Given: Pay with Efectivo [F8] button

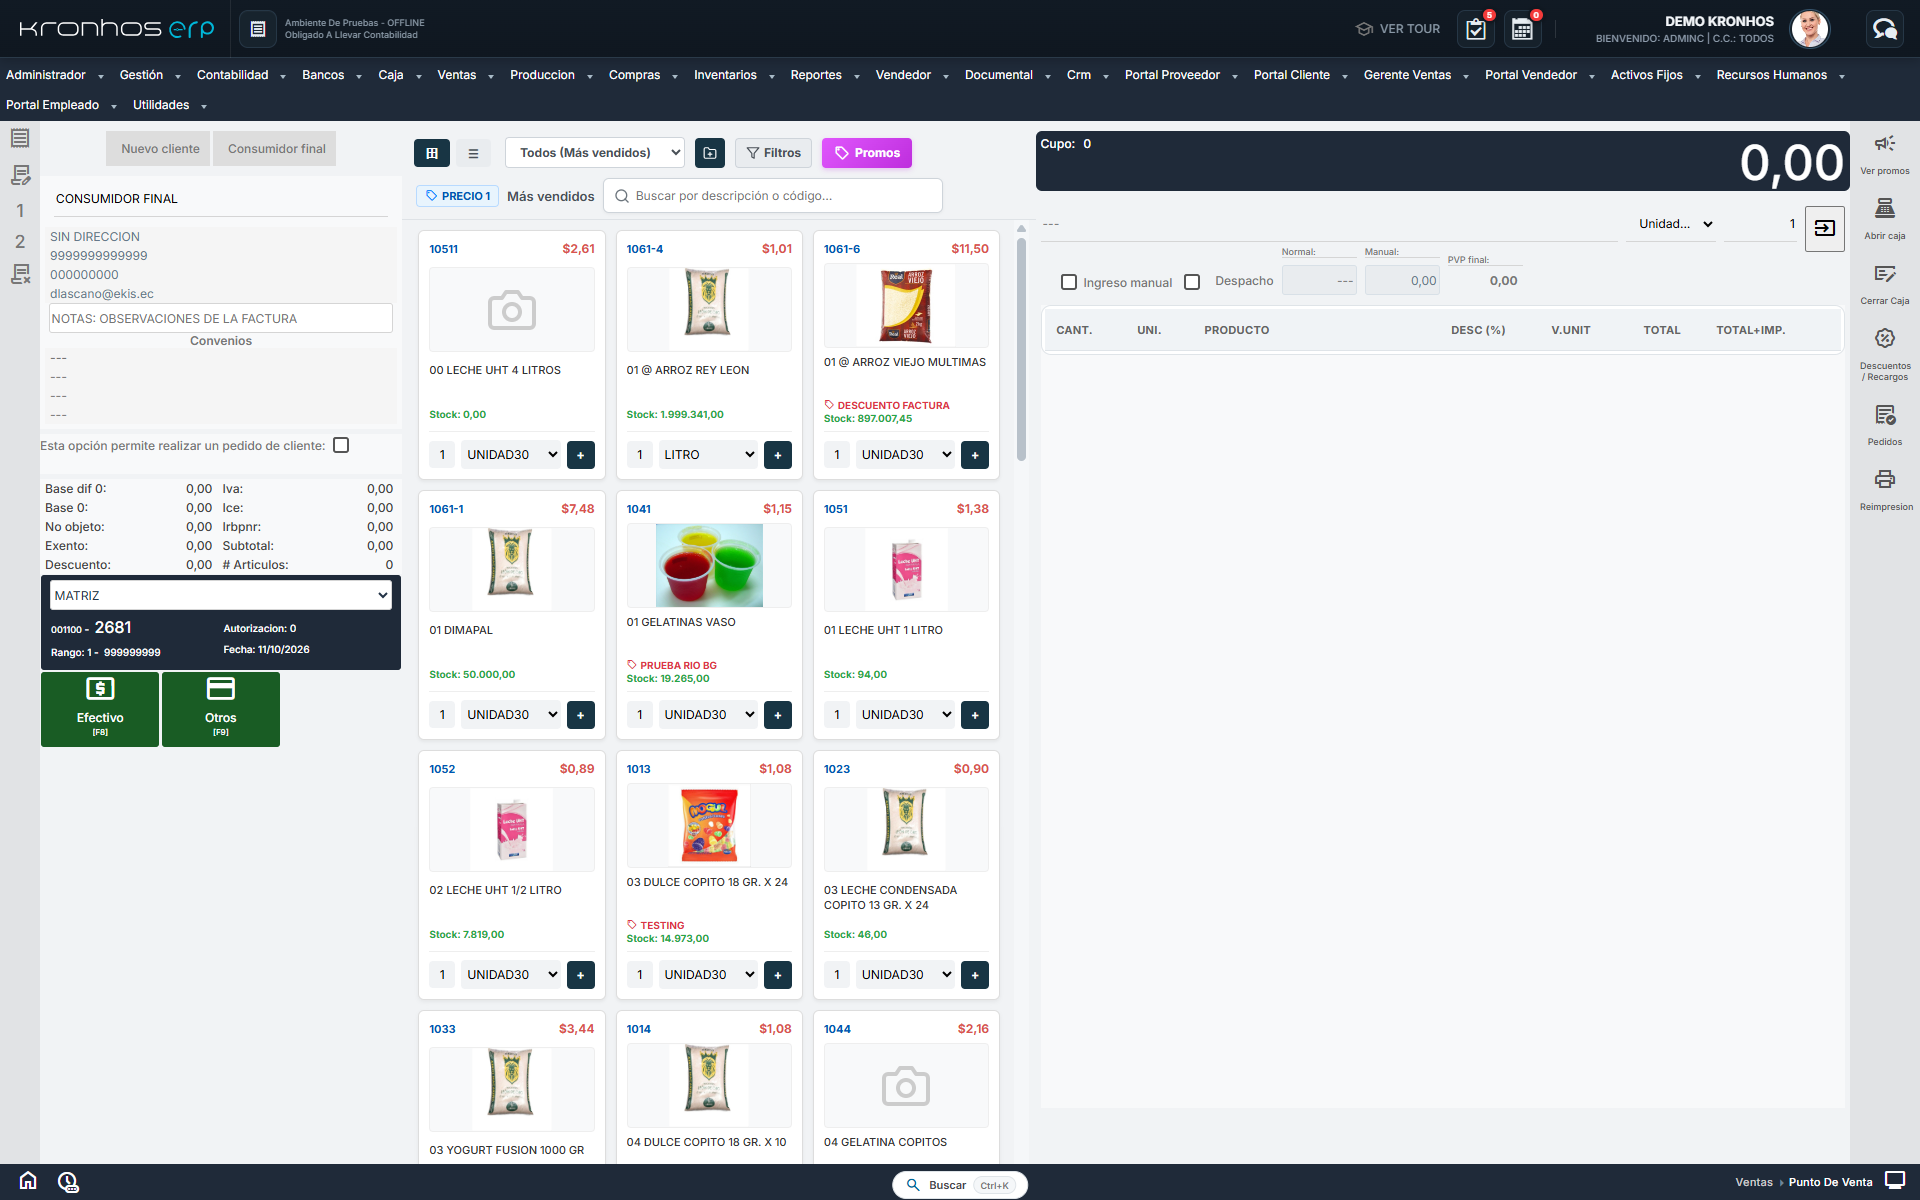Looking at the screenshot, I should click(x=100, y=709).
